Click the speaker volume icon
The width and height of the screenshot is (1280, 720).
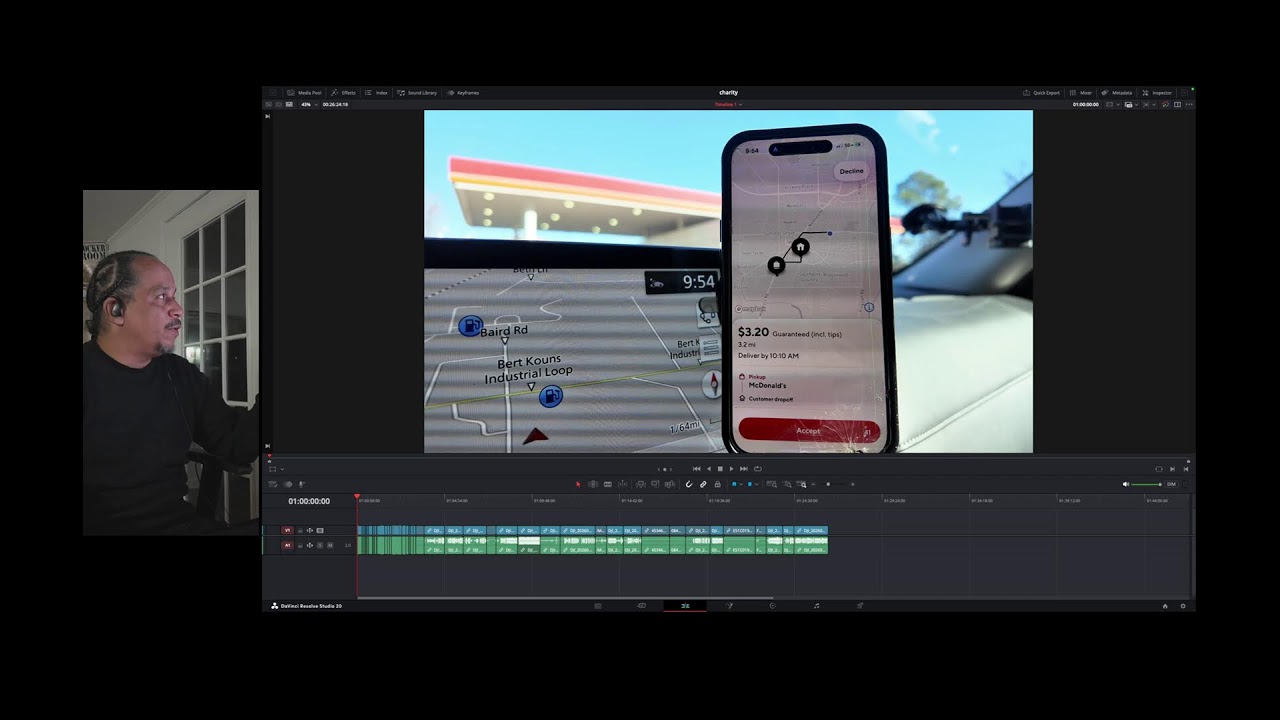tap(1125, 484)
